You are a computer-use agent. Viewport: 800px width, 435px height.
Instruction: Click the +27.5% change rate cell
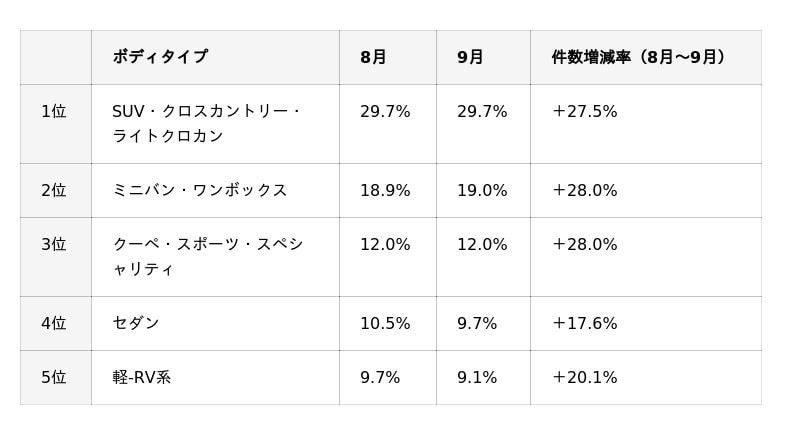point(584,112)
